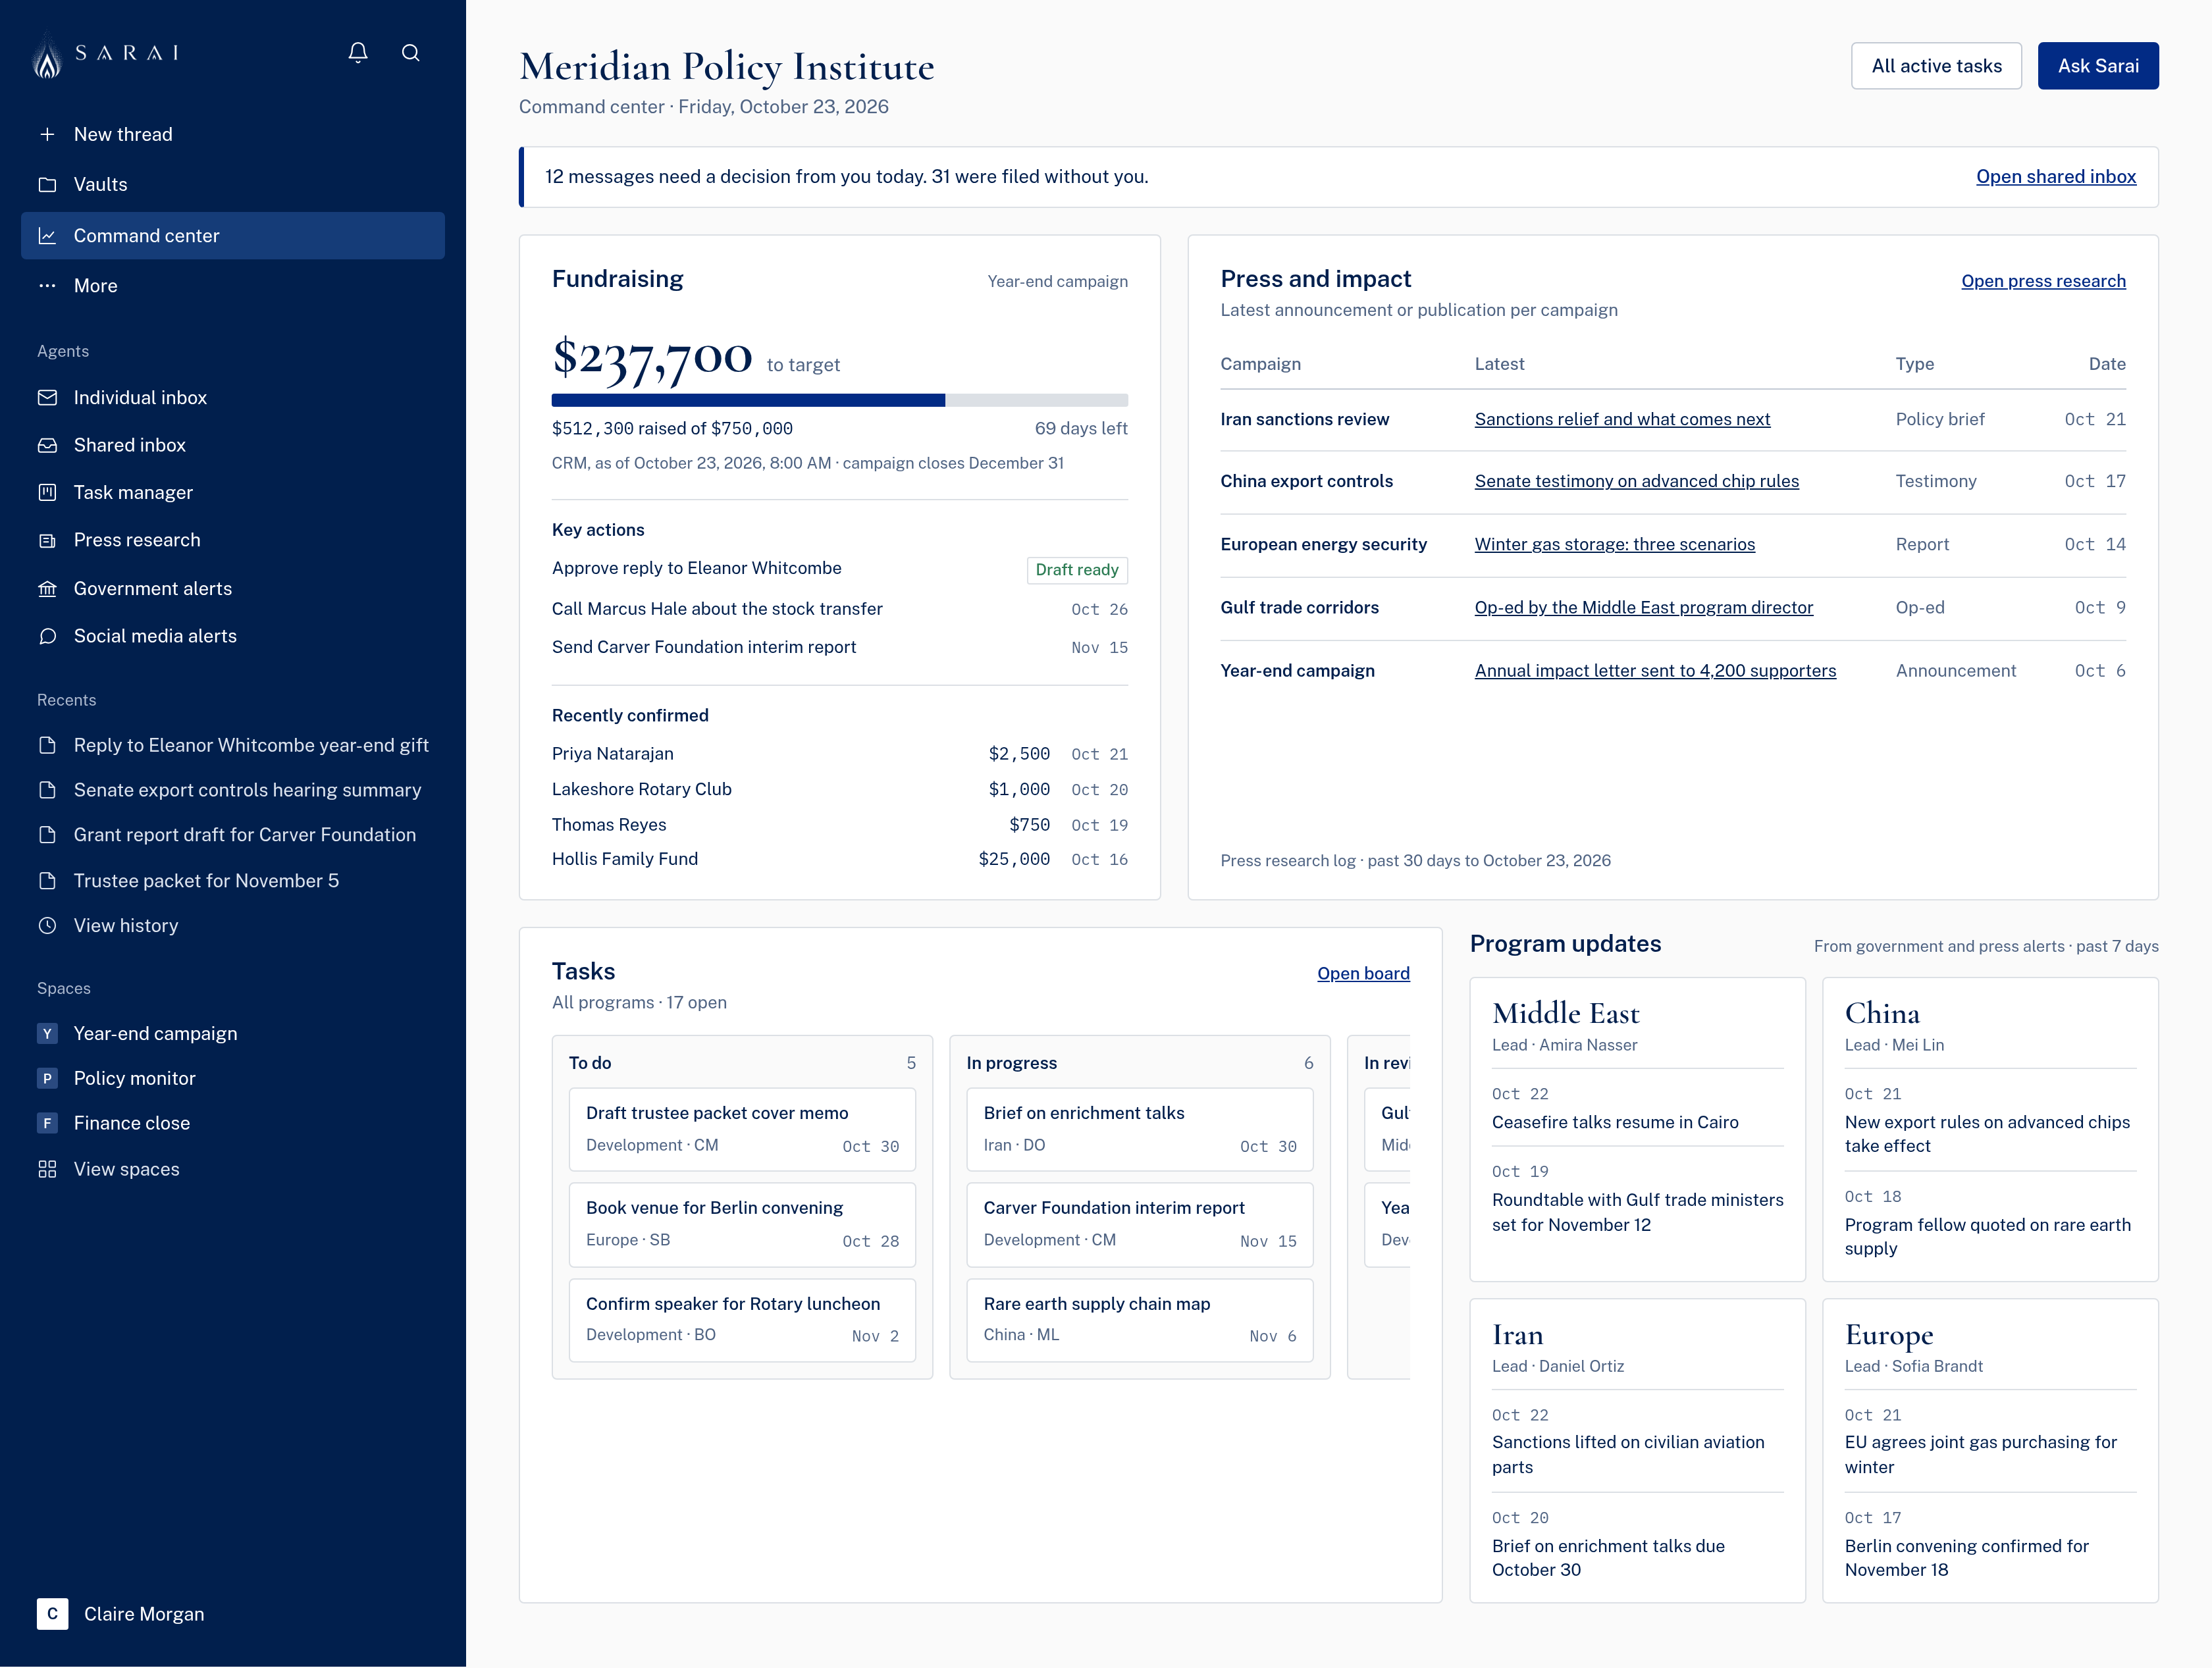The height and width of the screenshot is (1668, 2212).
Task: Open search with magnifier icon
Action: pyautogui.click(x=410, y=52)
